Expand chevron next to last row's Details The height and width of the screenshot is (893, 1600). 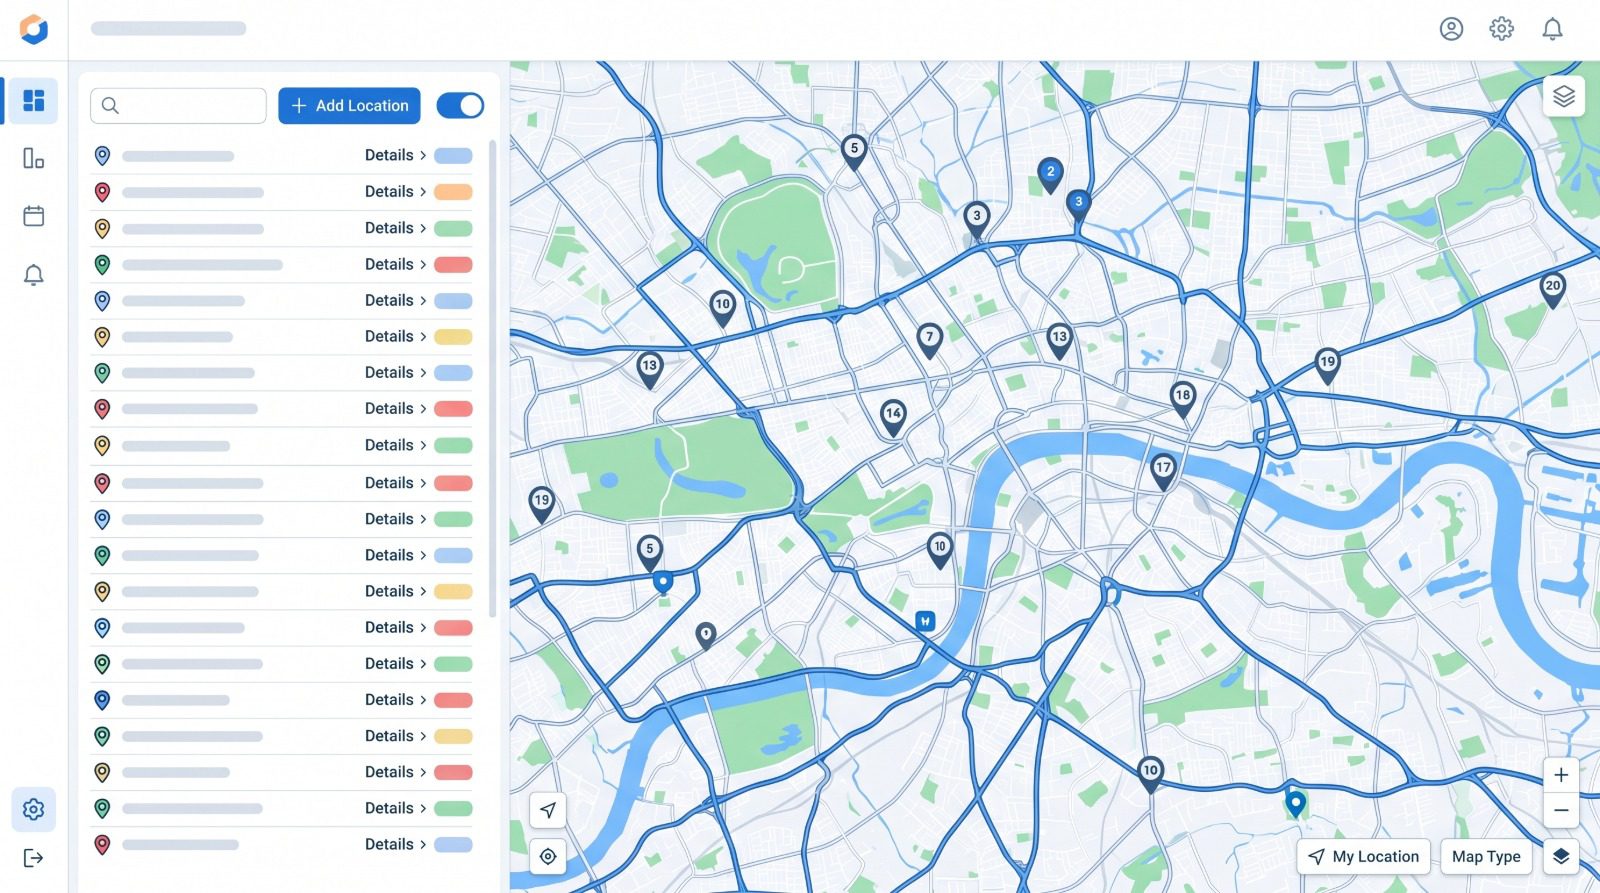click(x=423, y=844)
